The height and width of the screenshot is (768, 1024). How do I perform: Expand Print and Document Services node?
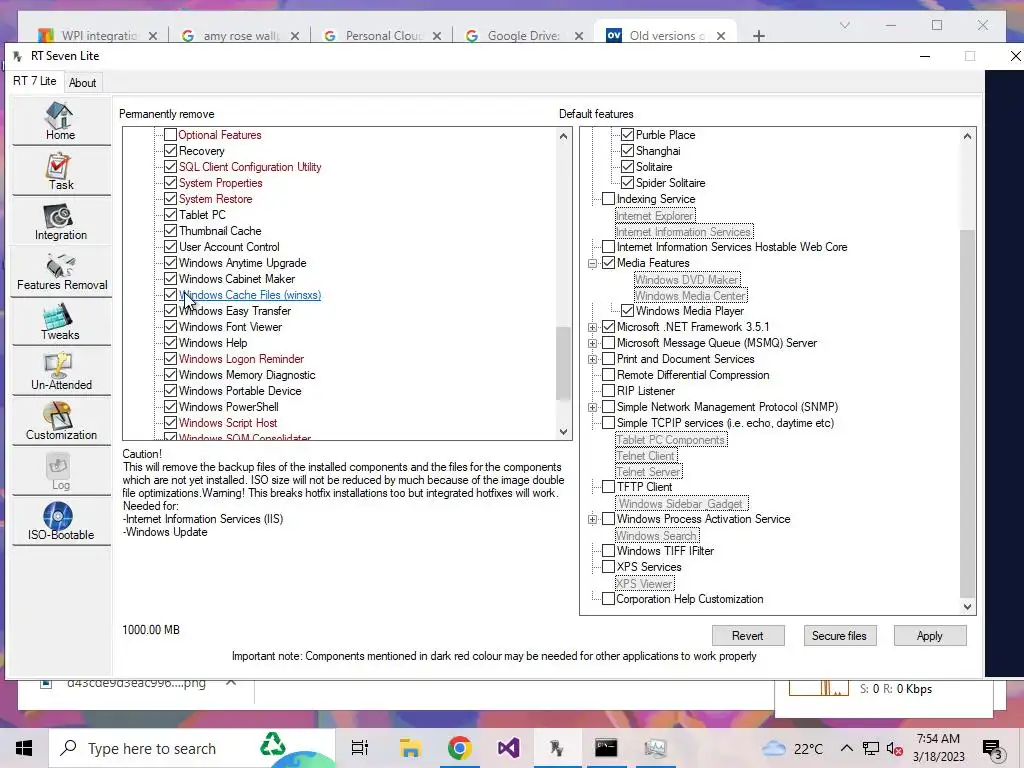coord(592,359)
